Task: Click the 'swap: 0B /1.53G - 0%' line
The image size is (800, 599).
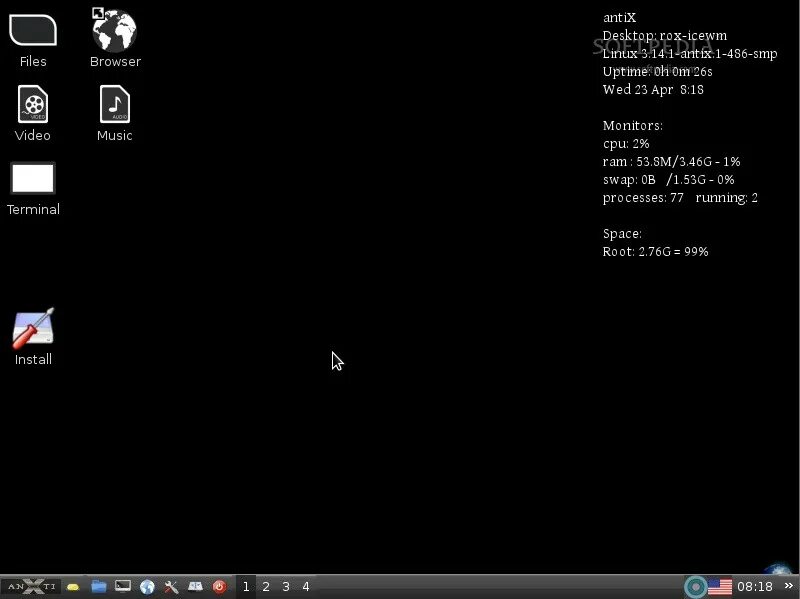Action: 668,180
